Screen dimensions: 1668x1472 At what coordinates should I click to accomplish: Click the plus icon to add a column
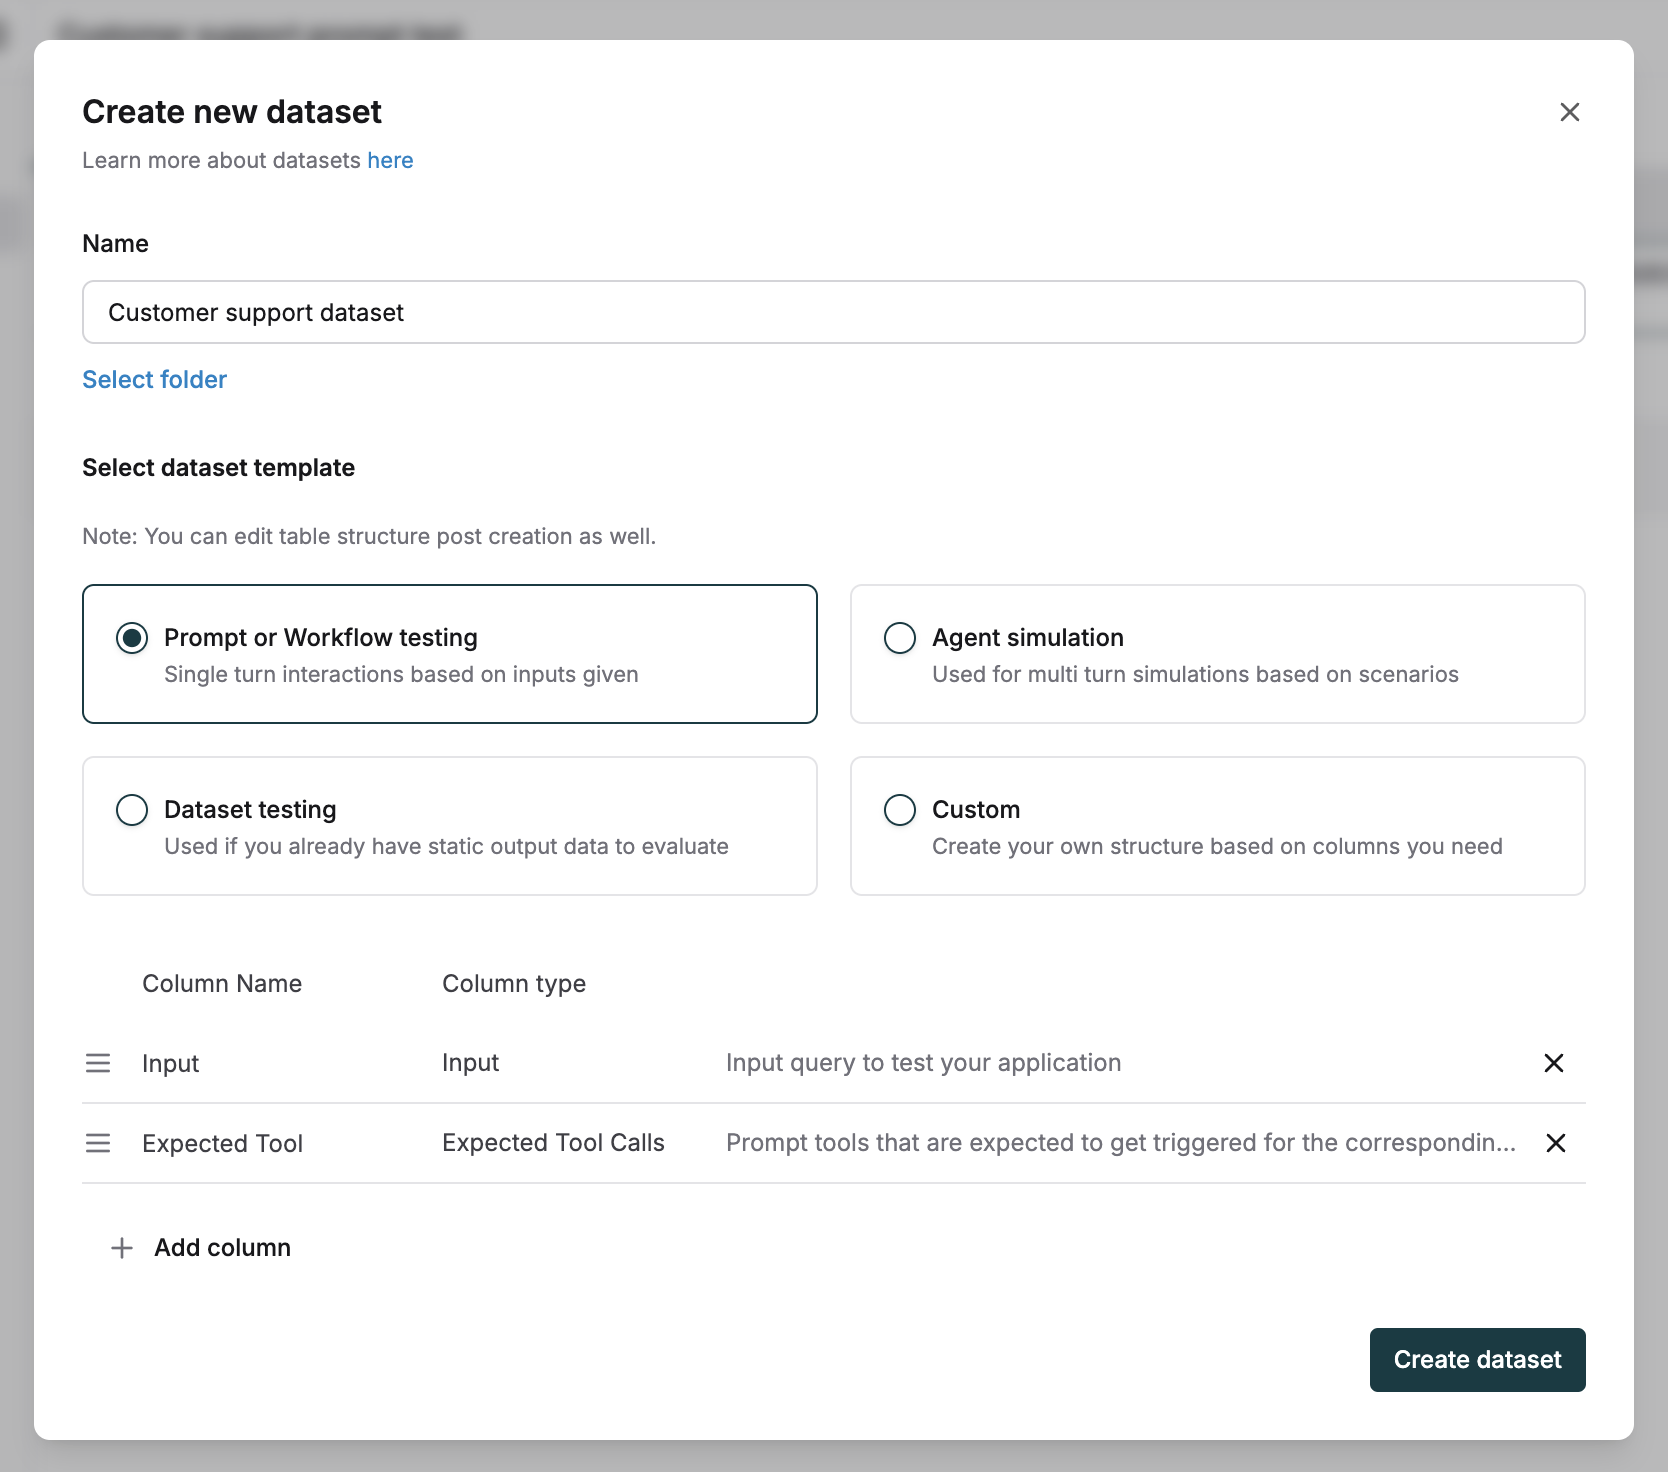(x=121, y=1247)
